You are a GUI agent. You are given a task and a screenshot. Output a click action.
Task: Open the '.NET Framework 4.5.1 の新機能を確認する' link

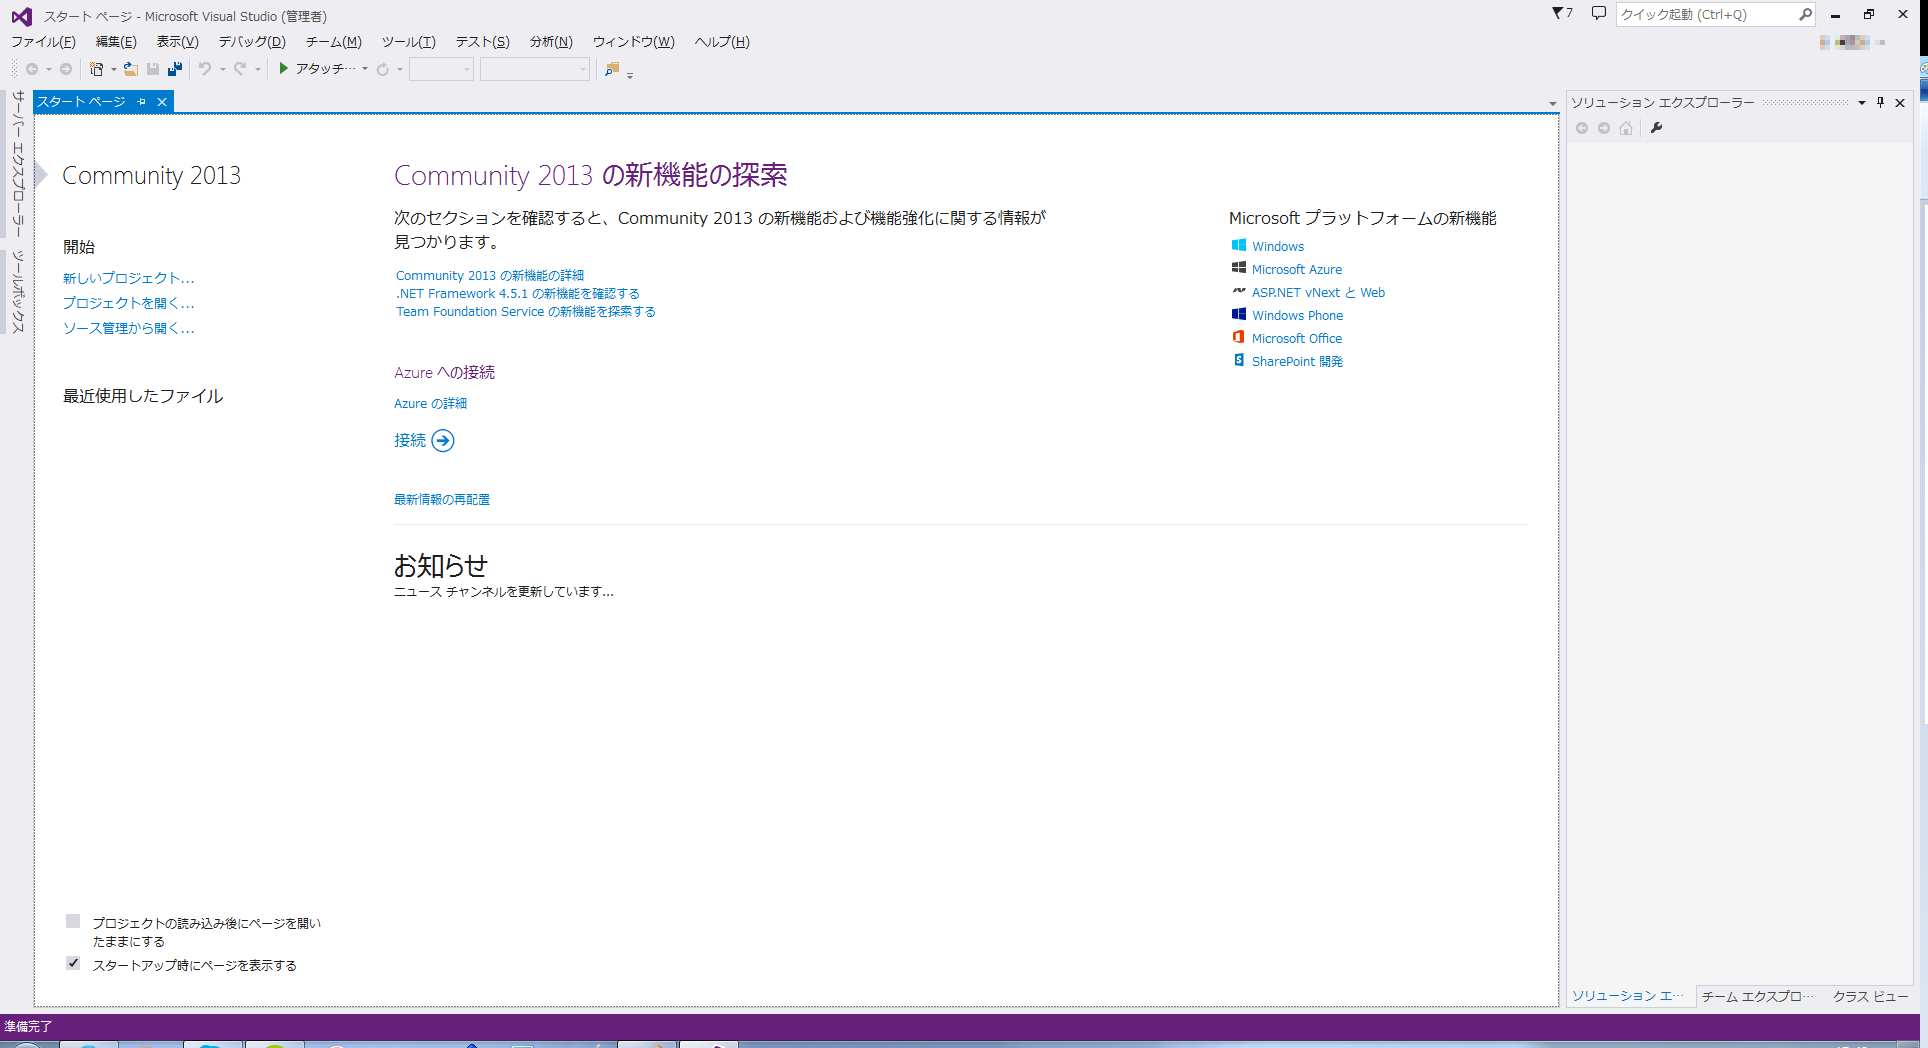[x=518, y=294]
